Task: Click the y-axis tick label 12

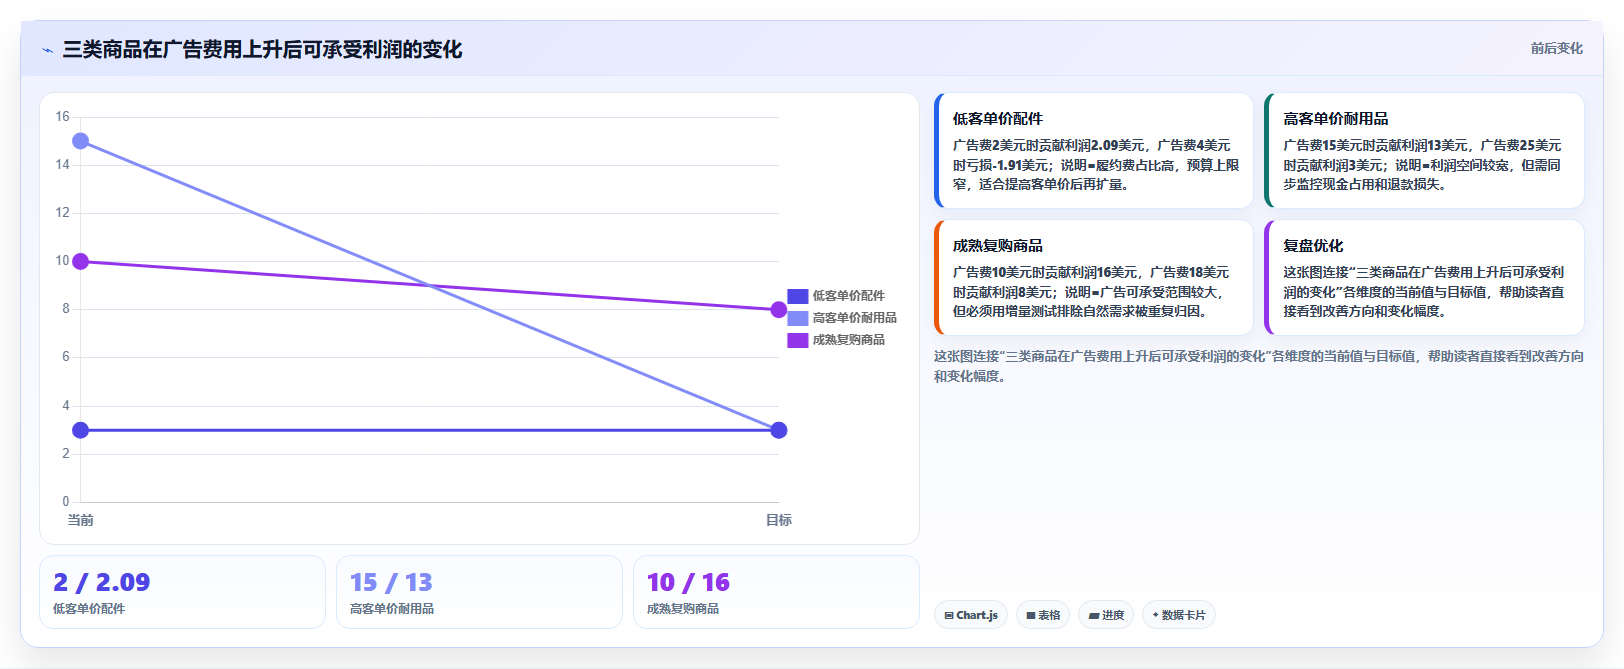Action: [x=62, y=213]
